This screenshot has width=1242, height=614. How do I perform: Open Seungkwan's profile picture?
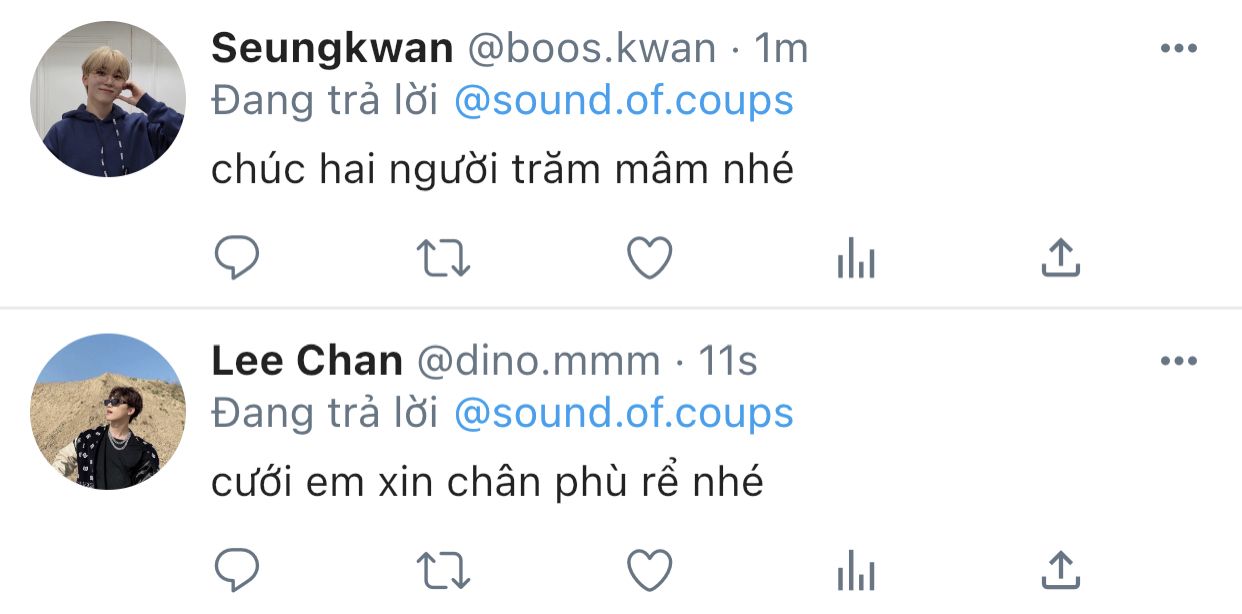pyautogui.click(x=108, y=99)
